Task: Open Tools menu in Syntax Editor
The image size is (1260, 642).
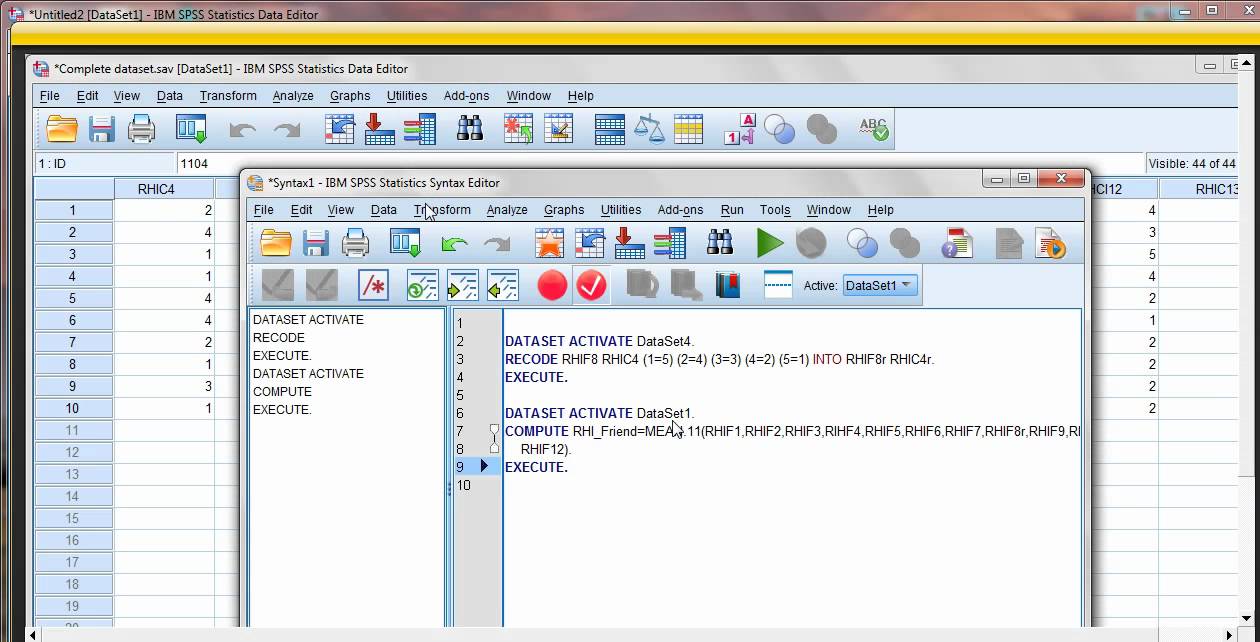Action: (x=775, y=210)
